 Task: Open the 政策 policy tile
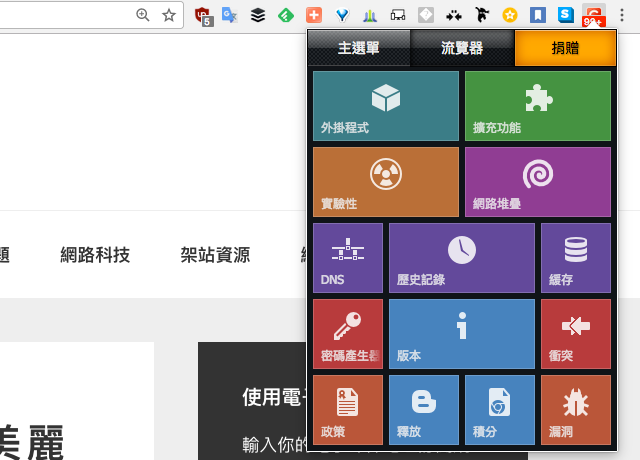pyautogui.click(x=348, y=410)
